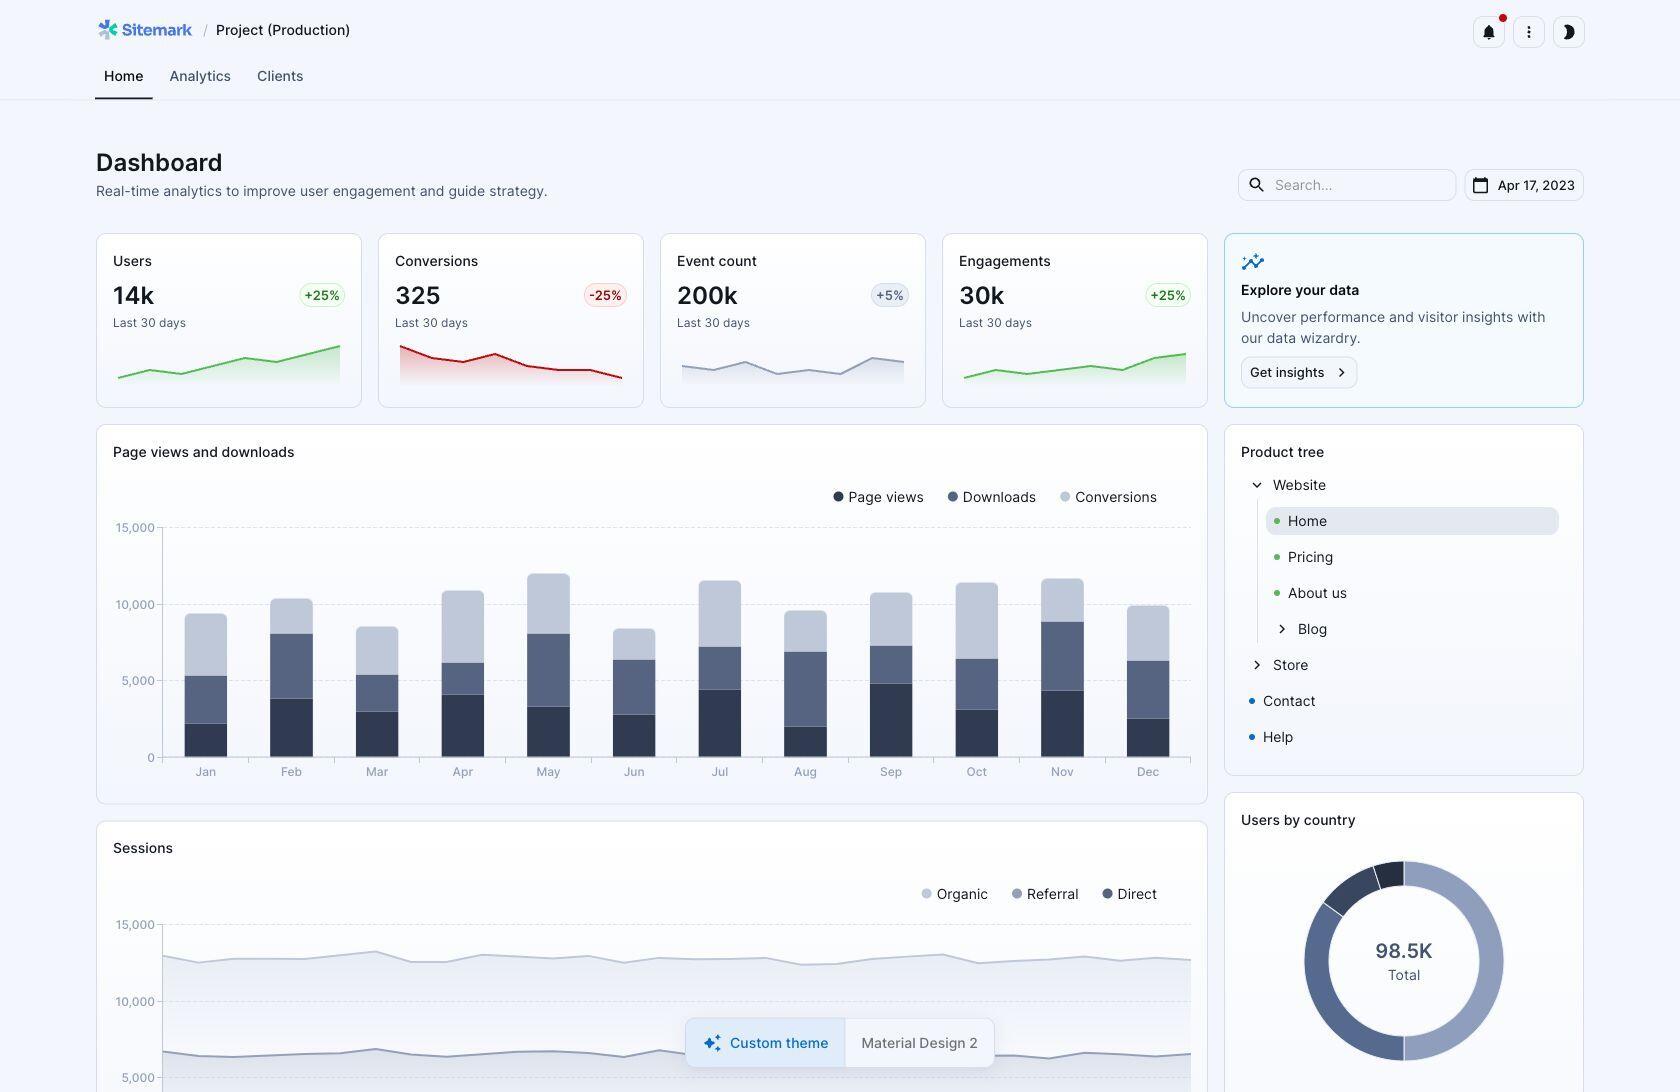Image resolution: width=1680 pixels, height=1092 pixels.
Task: Click the Organic legend color dot
Action: [x=926, y=894]
